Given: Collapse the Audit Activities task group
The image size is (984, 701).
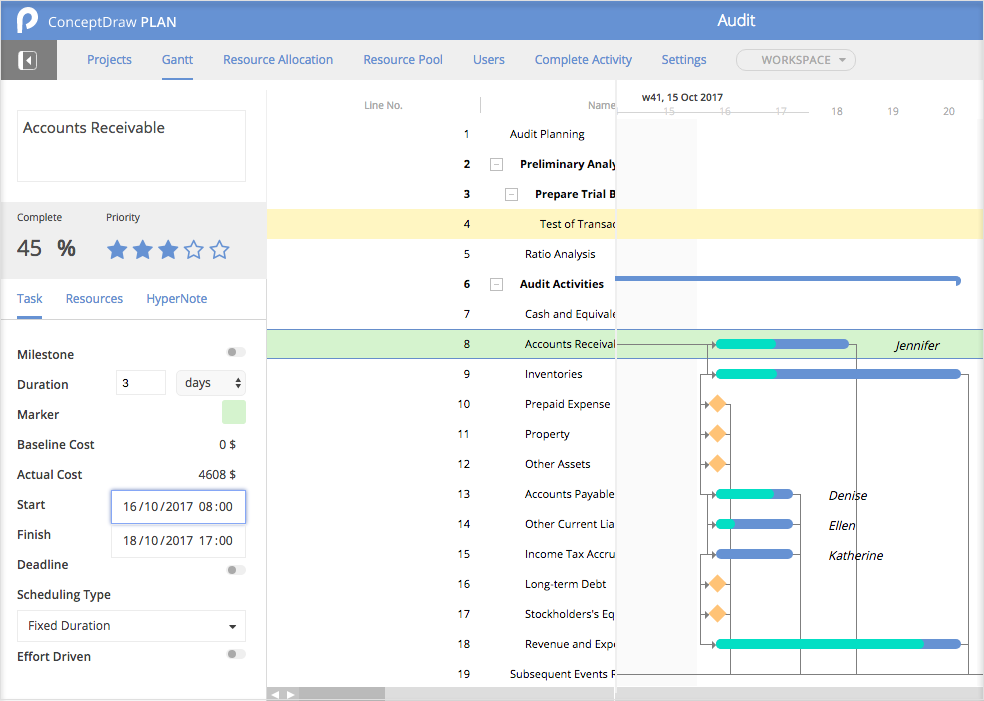Looking at the screenshot, I should click(x=496, y=284).
